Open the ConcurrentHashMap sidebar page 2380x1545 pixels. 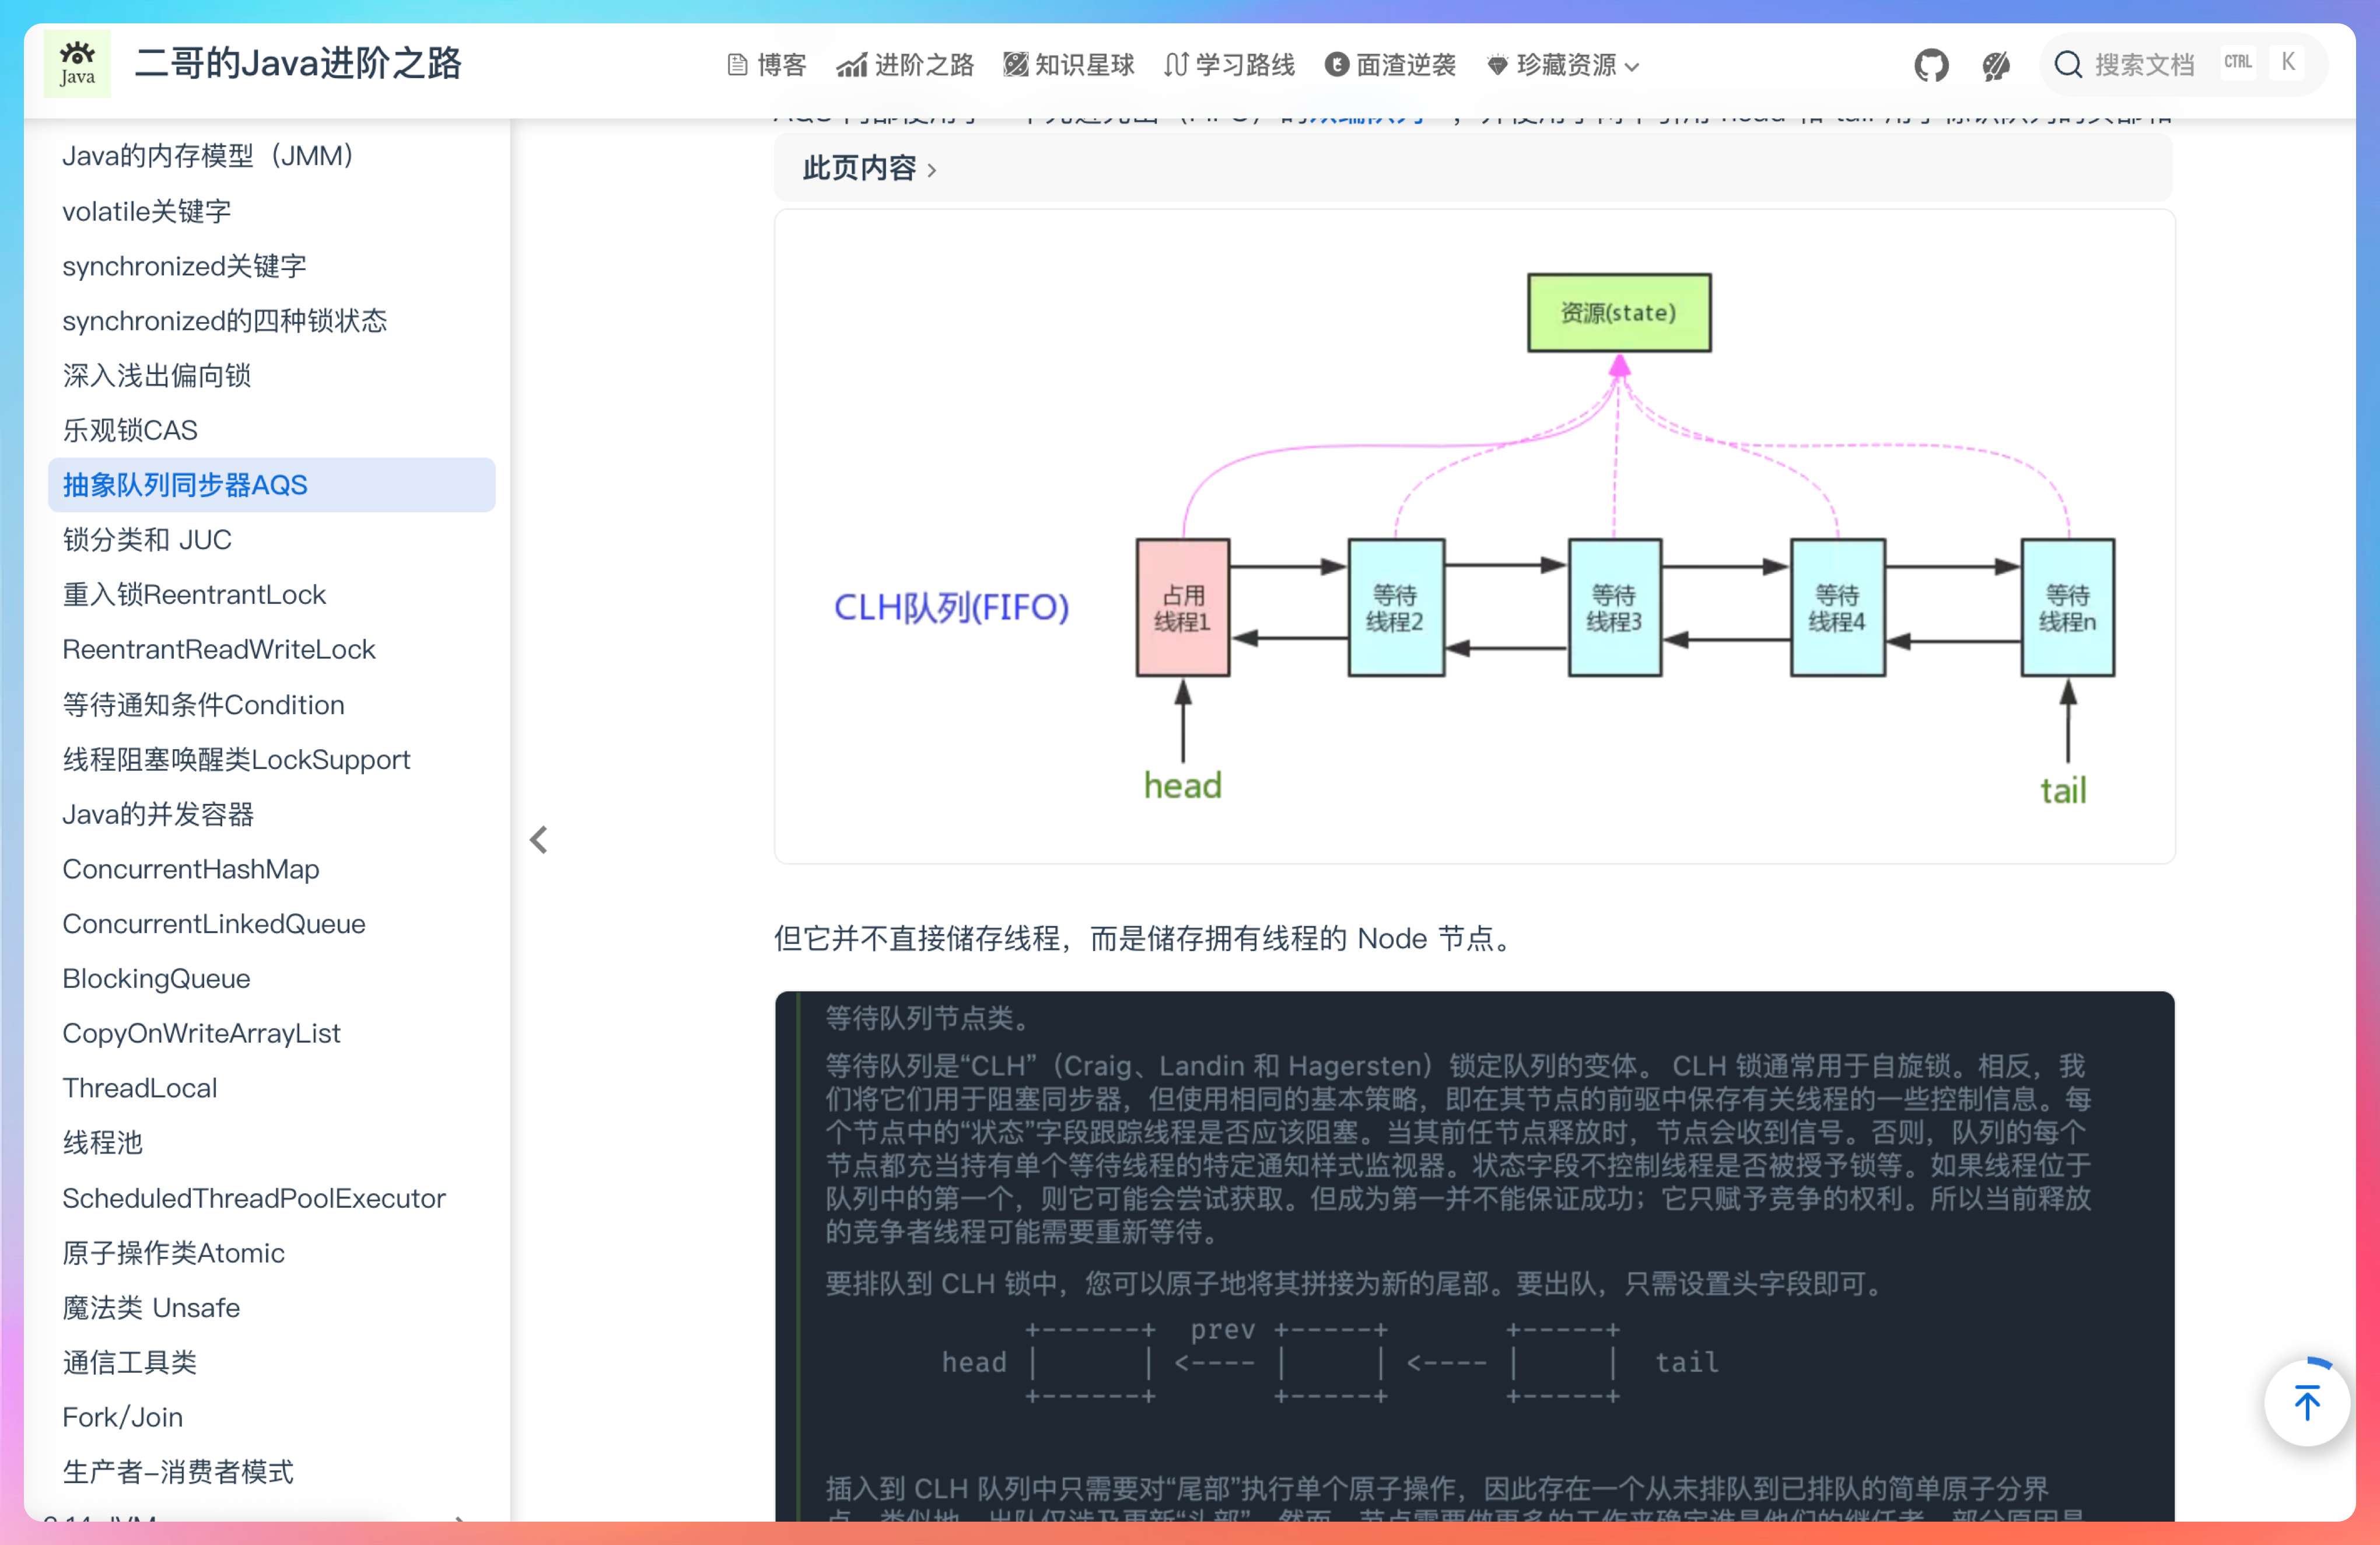tap(191, 868)
